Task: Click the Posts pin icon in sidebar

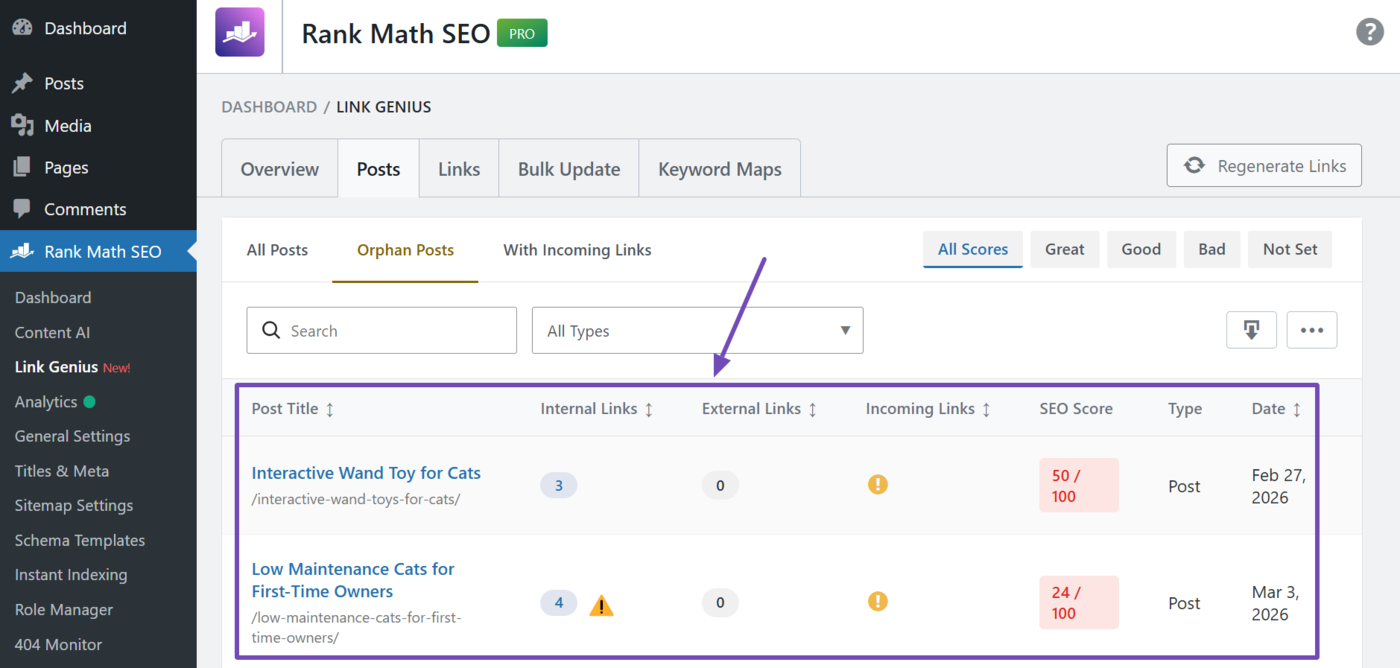Action: click(x=22, y=84)
